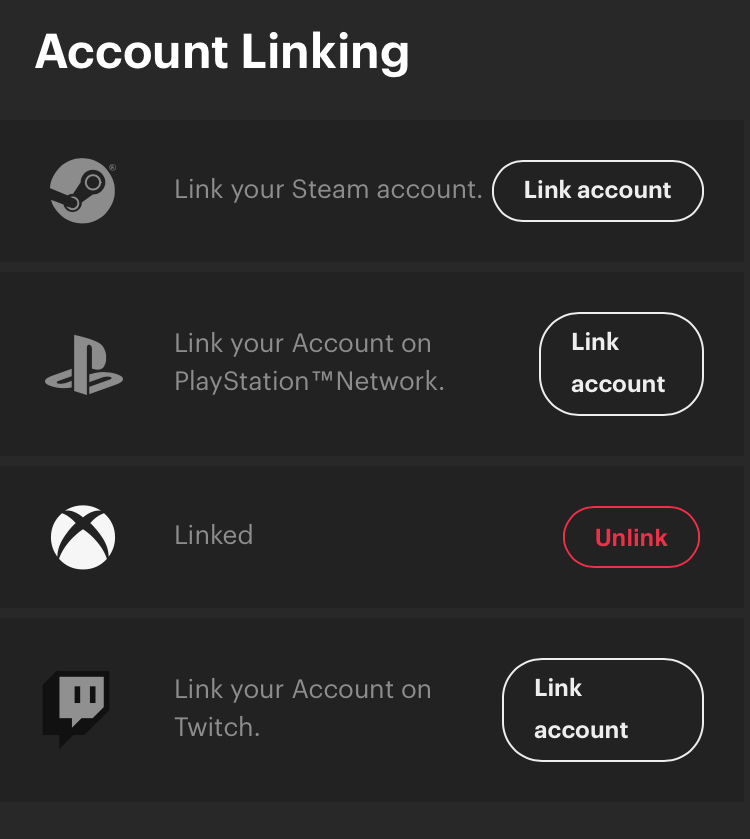This screenshot has height=839, width=750.
Task: Click the empty panel below the Twitch row
Action: (375, 820)
